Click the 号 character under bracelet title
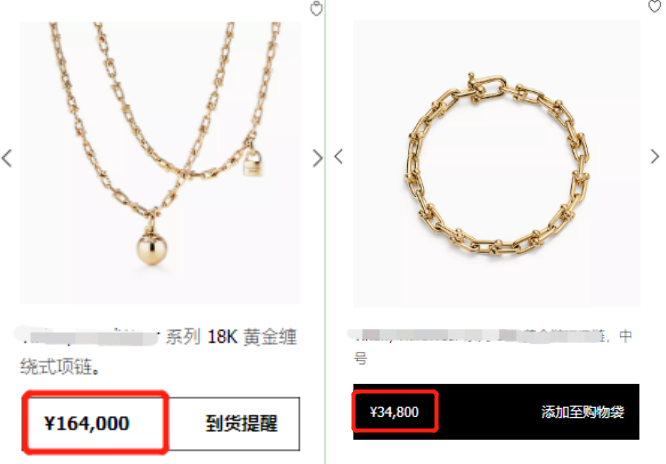 tap(360, 358)
